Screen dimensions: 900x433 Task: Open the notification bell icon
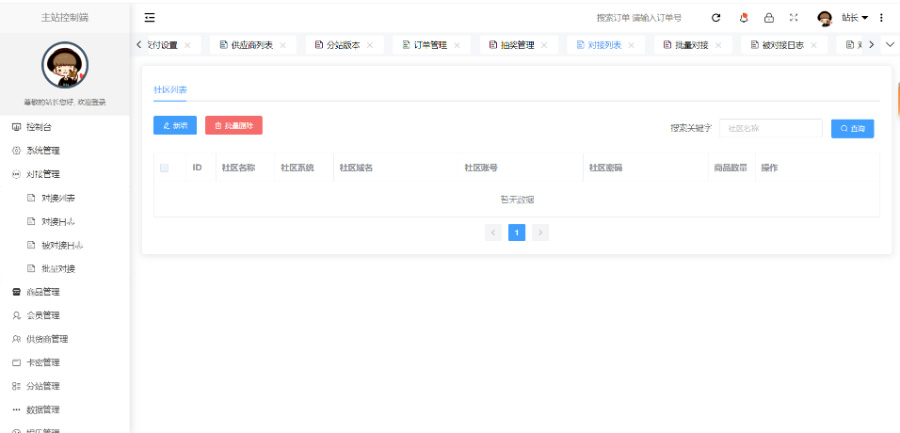[x=743, y=17]
